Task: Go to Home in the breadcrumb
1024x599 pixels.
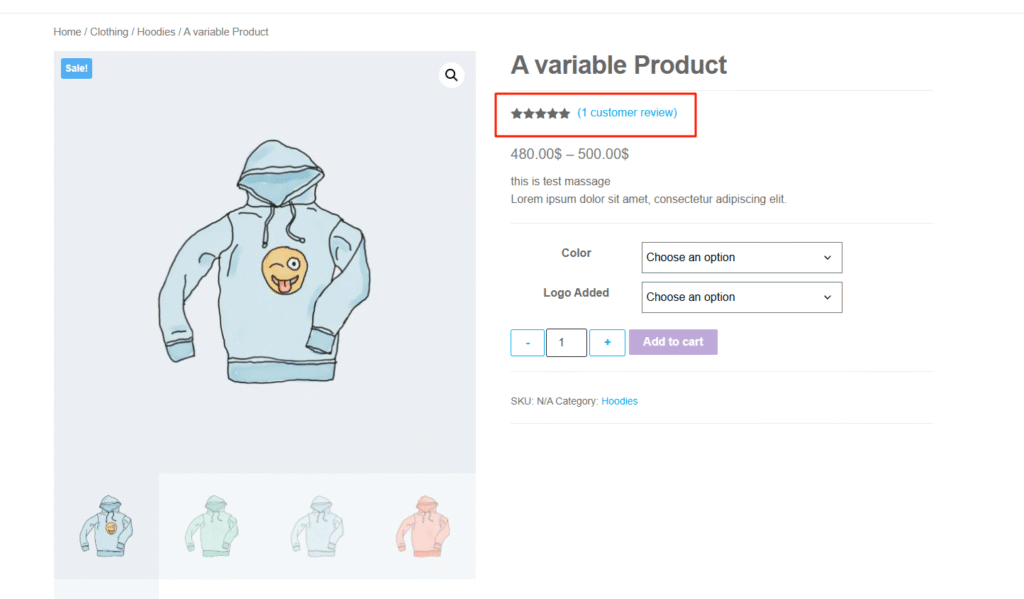Action: coord(67,32)
